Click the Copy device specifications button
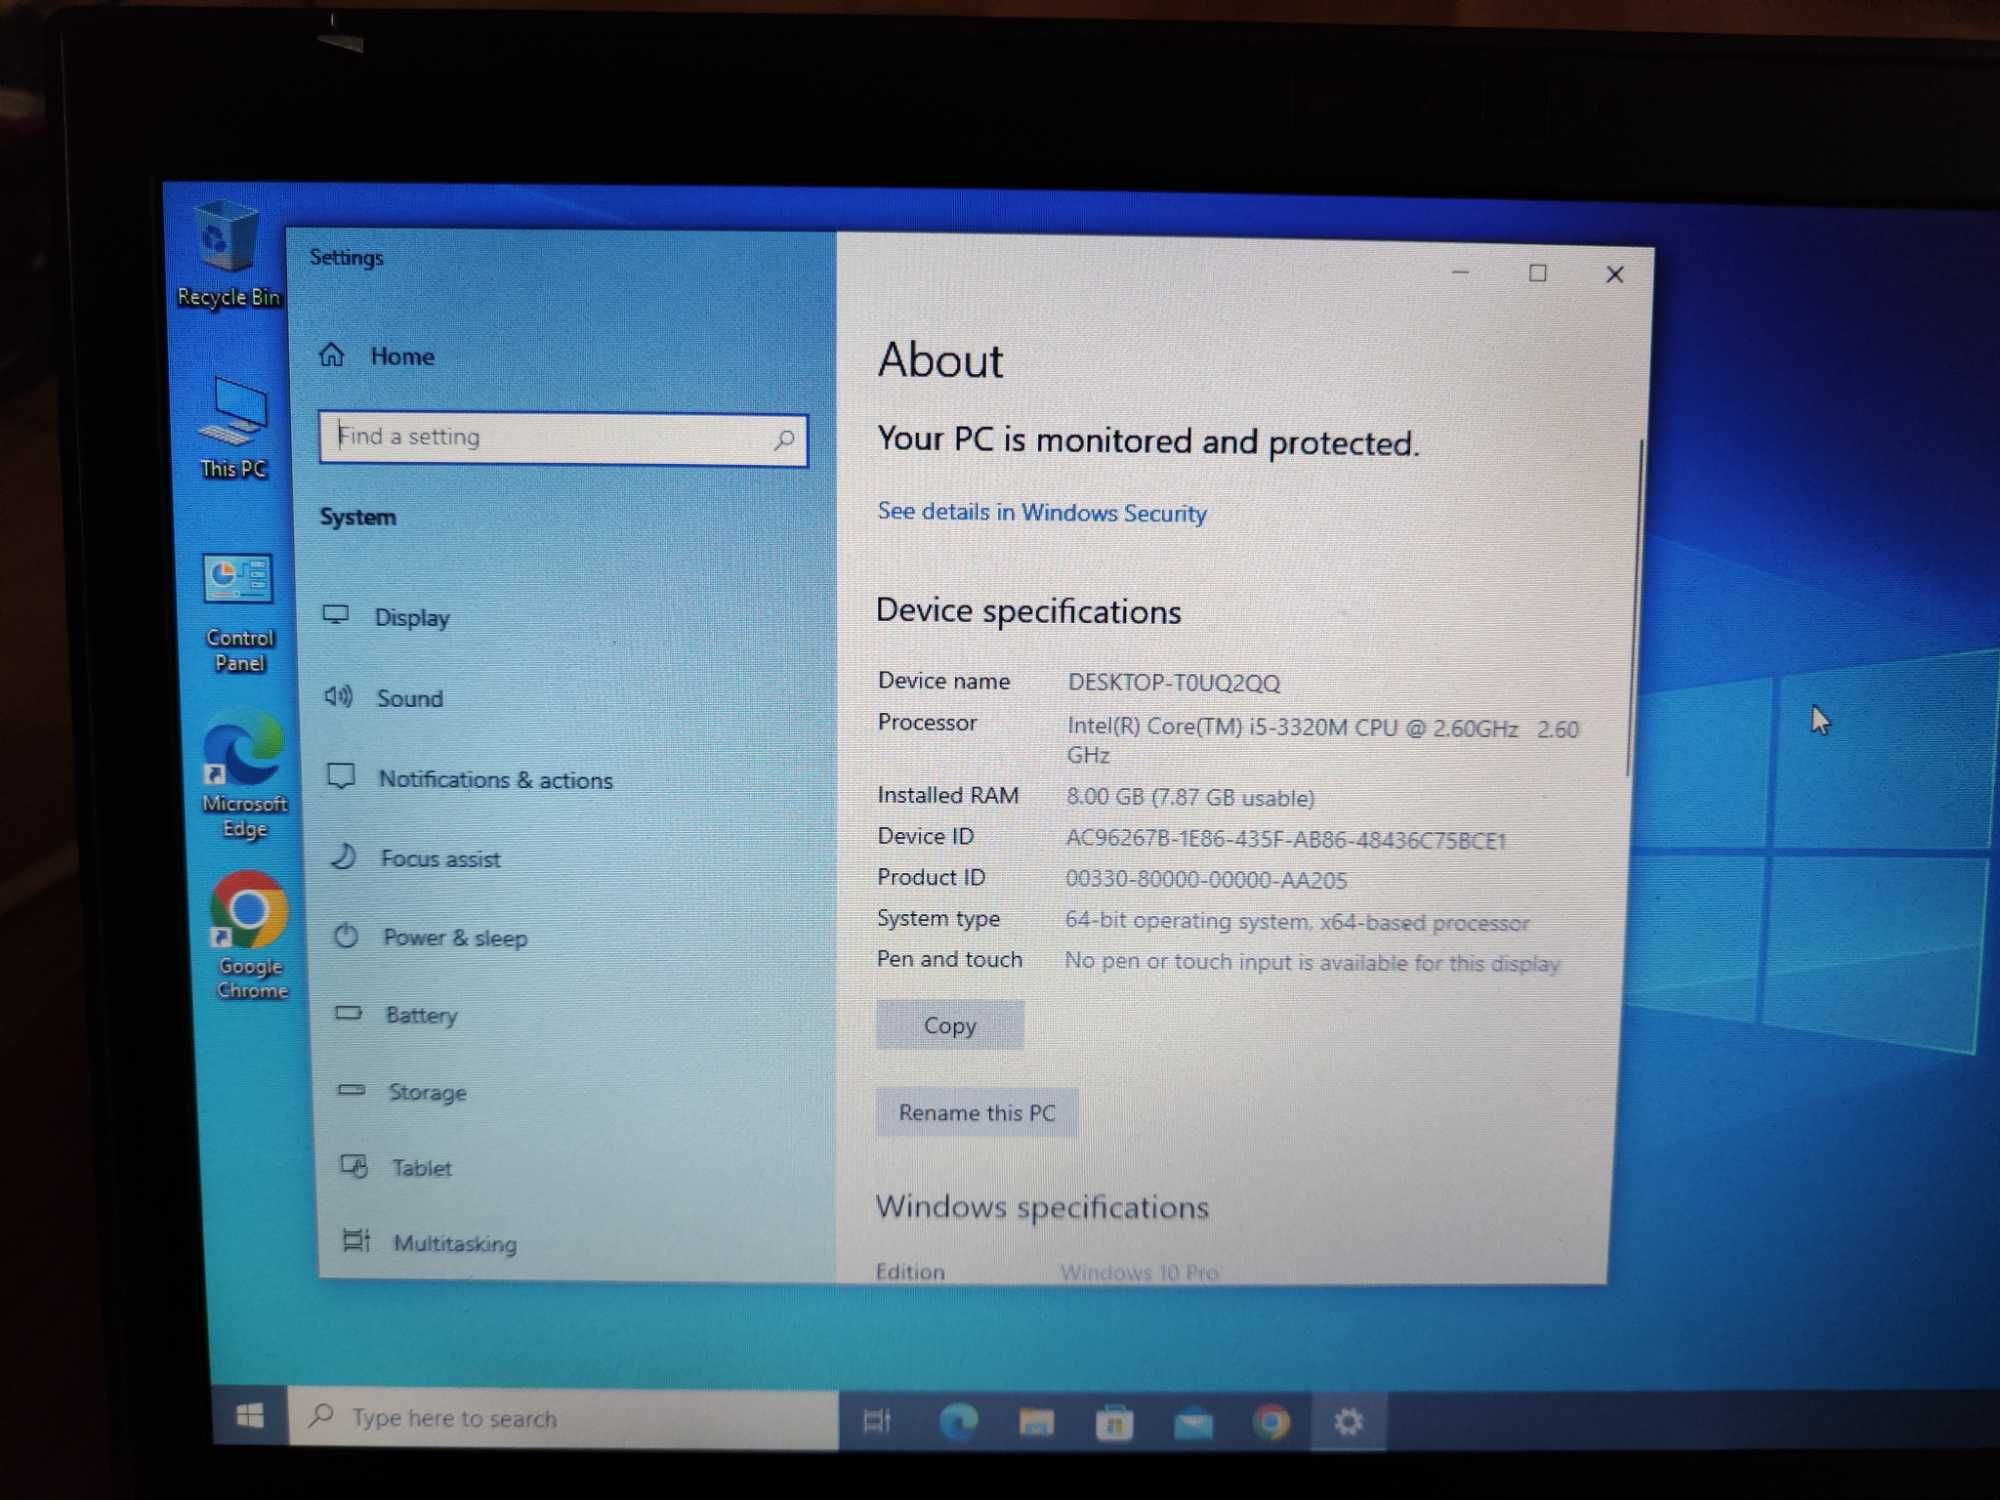Viewport: 2000px width, 1500px height. coord(950,1025)
